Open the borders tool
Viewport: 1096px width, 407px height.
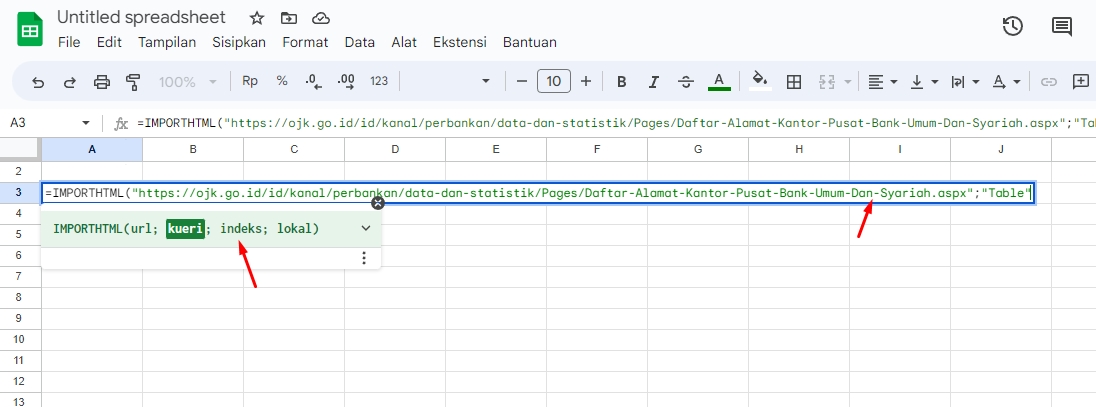click(x=793, y=82)
